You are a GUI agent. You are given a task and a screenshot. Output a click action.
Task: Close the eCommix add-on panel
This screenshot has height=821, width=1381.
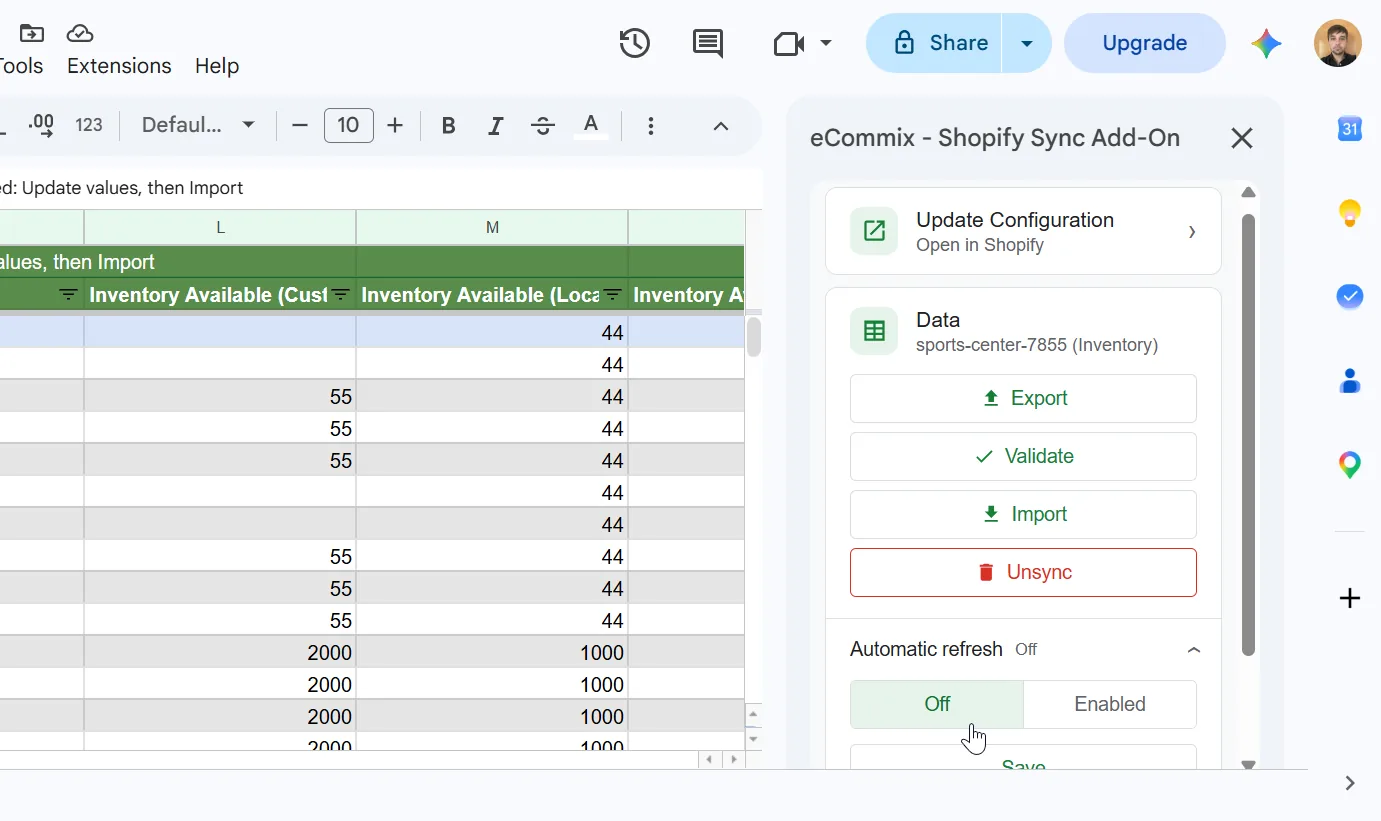tap(1241, 138)
